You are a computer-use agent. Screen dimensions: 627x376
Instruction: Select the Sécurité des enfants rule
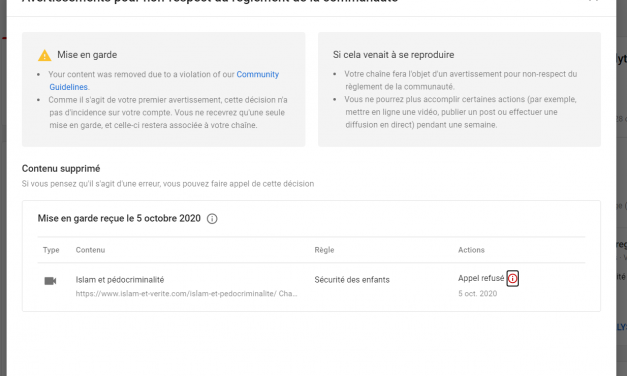click(352, 280)
